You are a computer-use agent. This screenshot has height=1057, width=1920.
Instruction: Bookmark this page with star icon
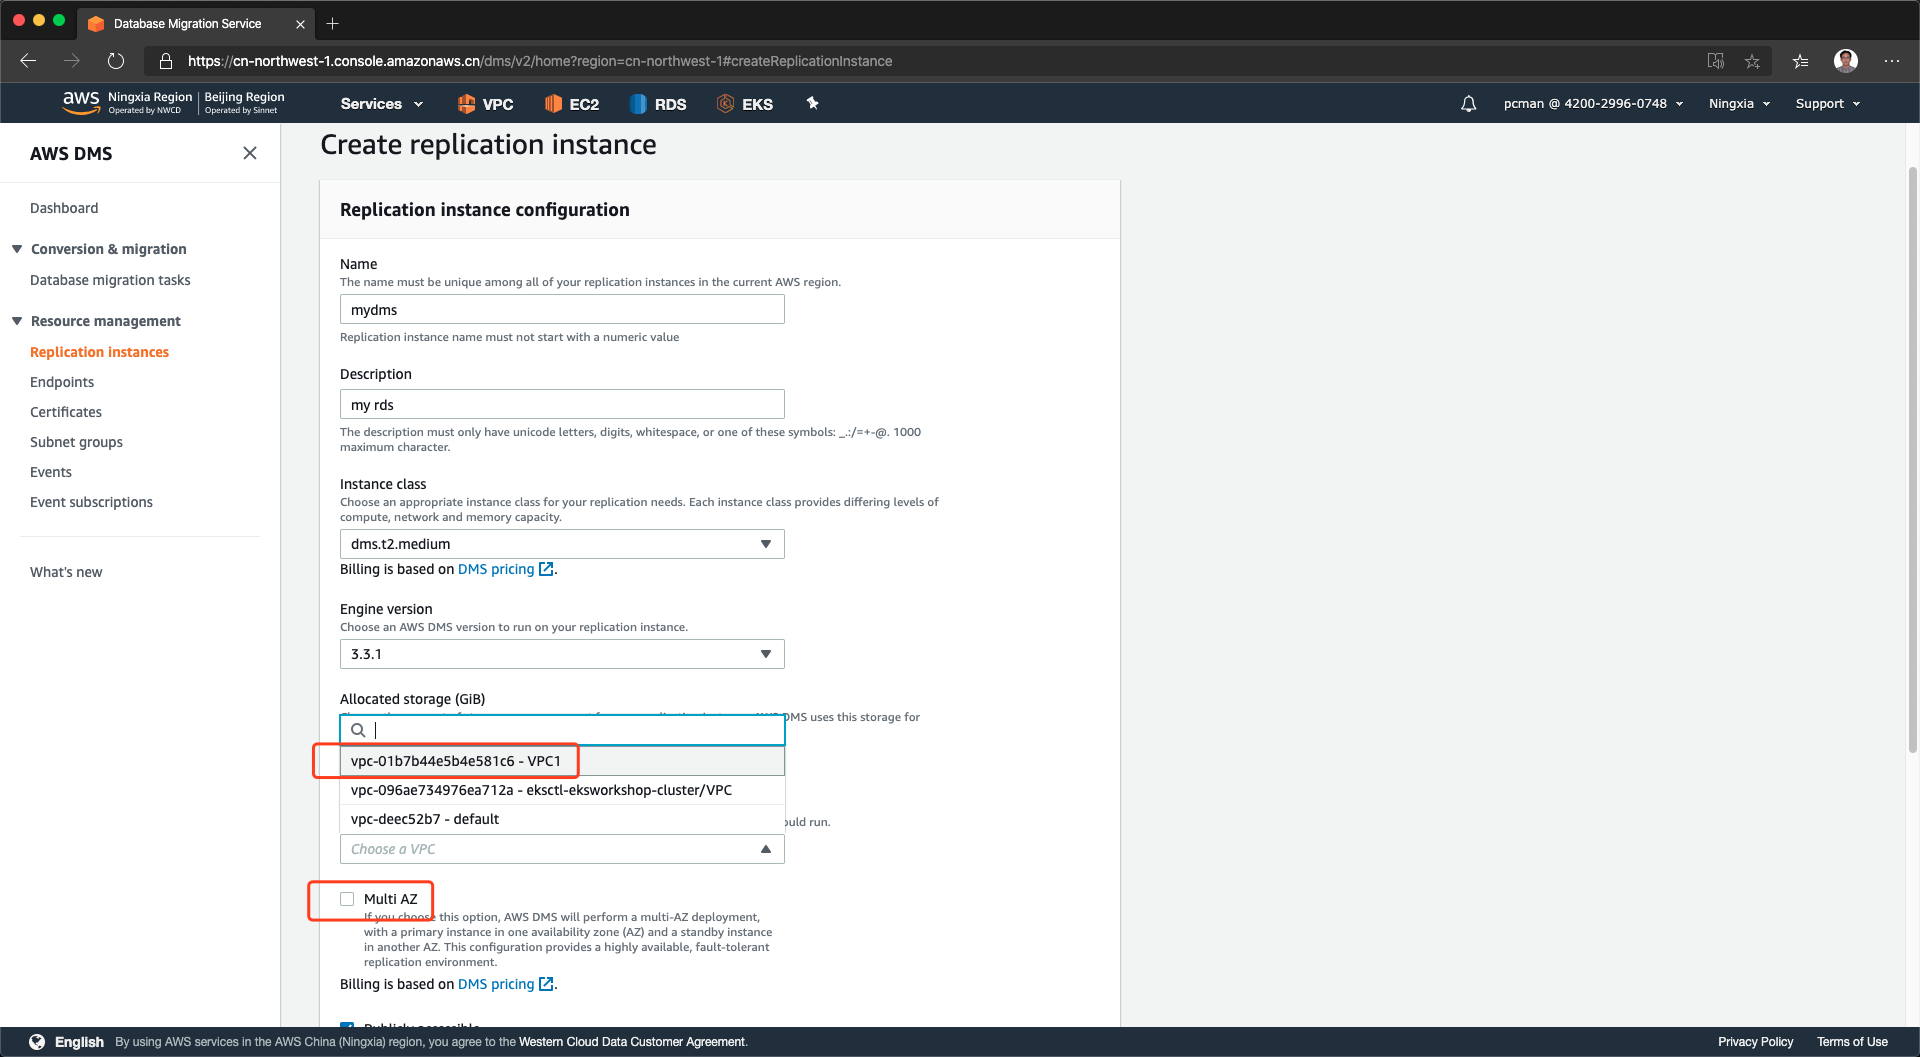click(x=1752, y=61)
